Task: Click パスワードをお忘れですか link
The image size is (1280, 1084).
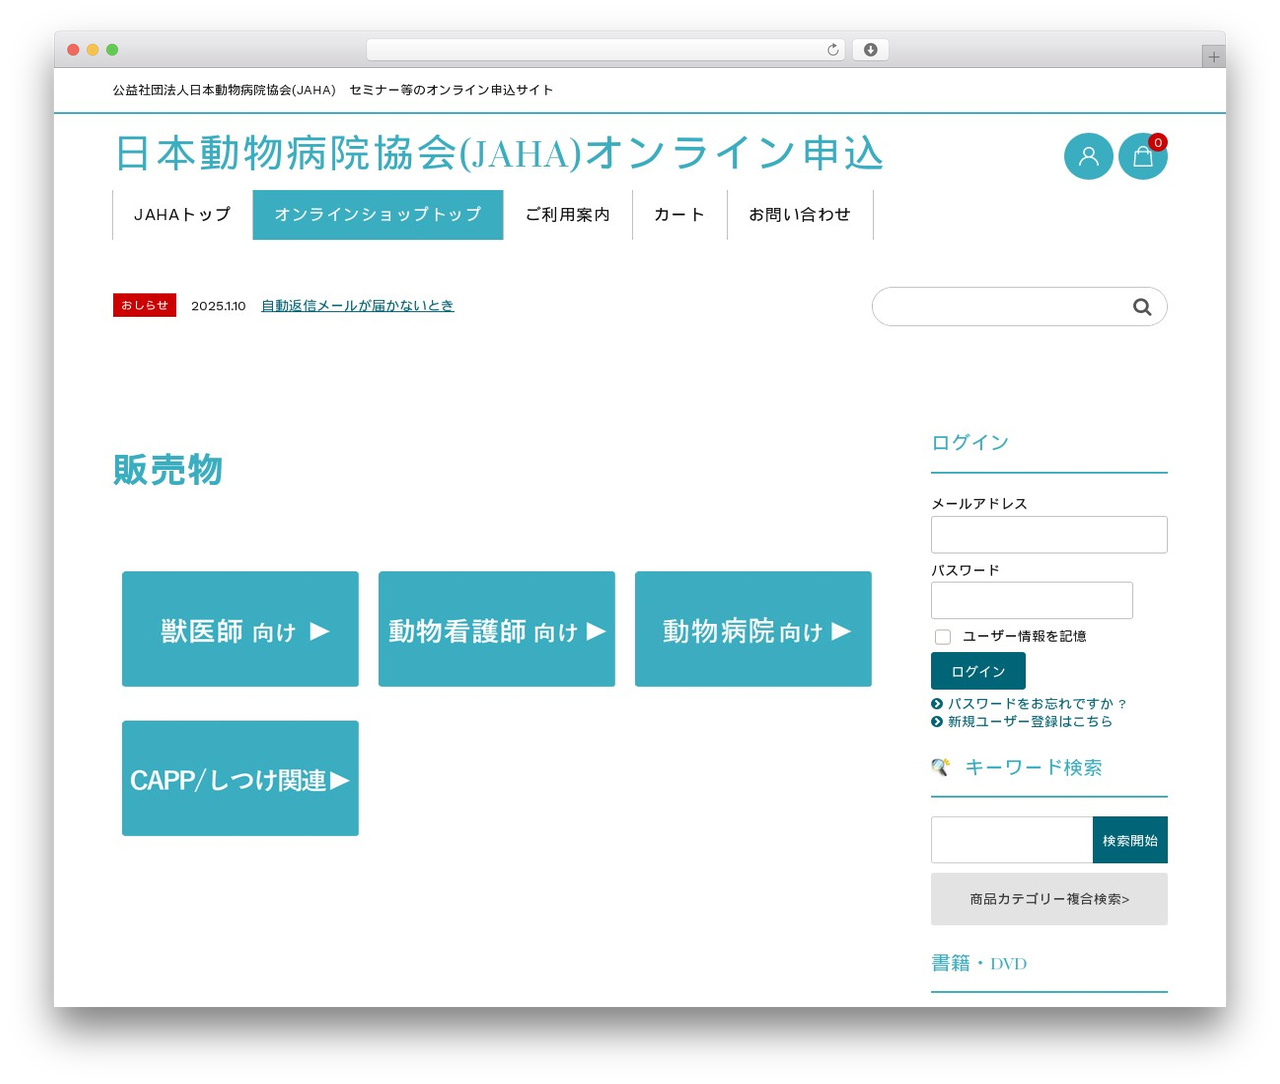Action: tap(1038, 704)
